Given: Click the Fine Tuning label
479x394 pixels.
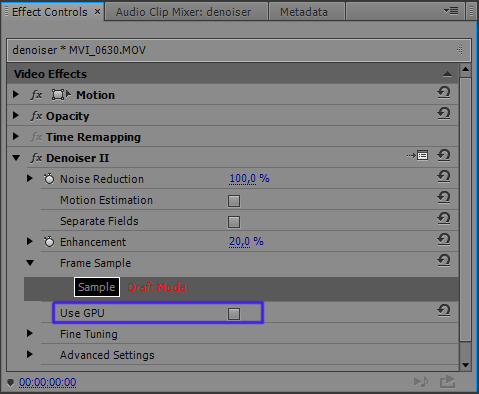Looking at the screenshot, I should [x=89, y=334].
